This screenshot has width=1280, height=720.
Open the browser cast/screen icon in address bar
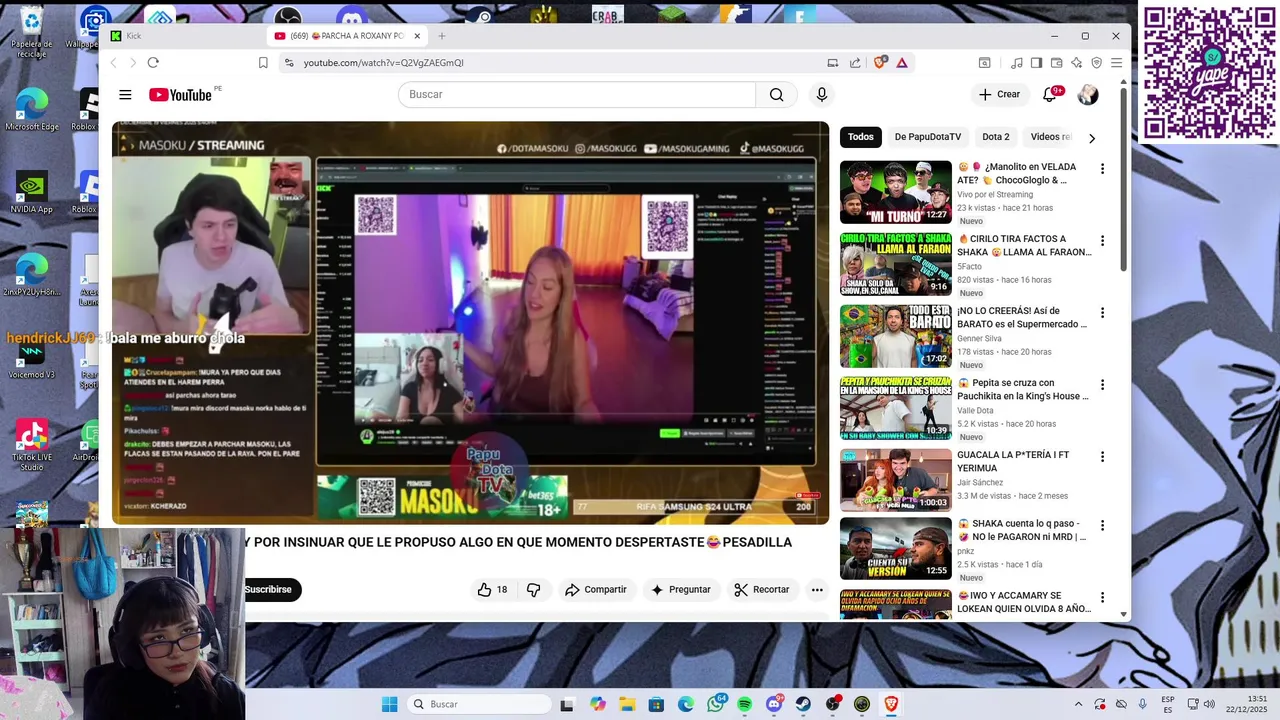tap(833, 62)
